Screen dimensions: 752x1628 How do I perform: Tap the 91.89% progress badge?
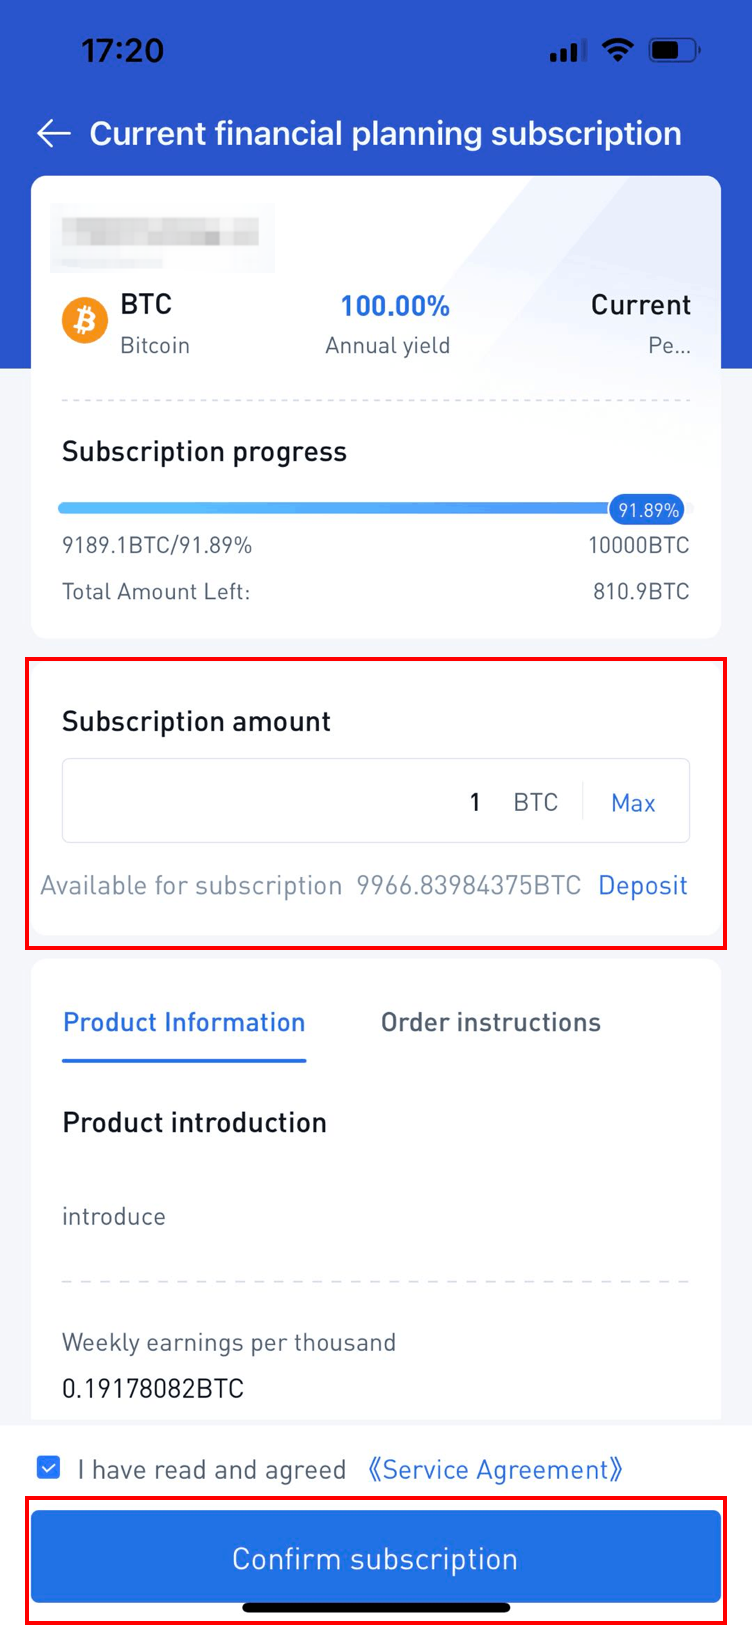tap(645, 509)
